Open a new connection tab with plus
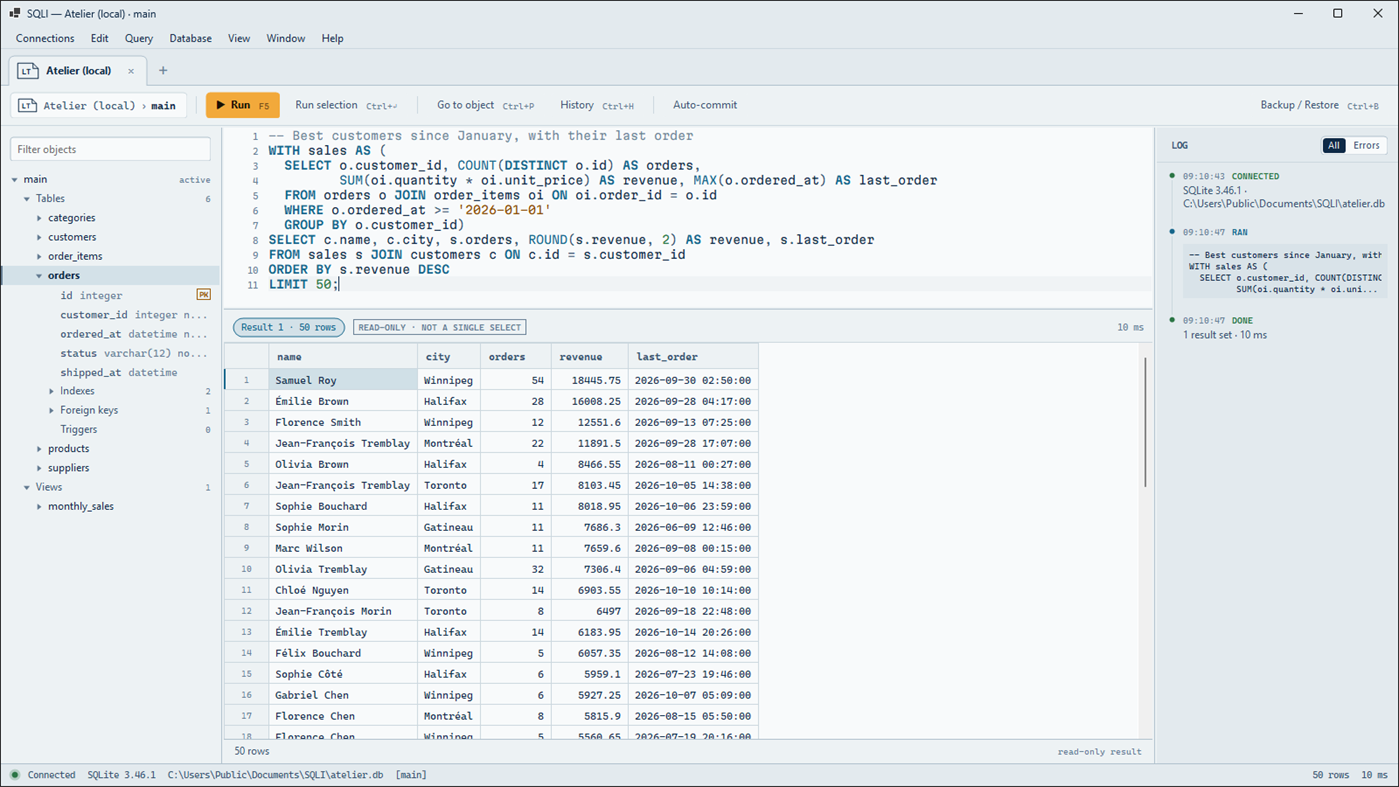Viewport: 1399px width, 787px height. point(163,71)
